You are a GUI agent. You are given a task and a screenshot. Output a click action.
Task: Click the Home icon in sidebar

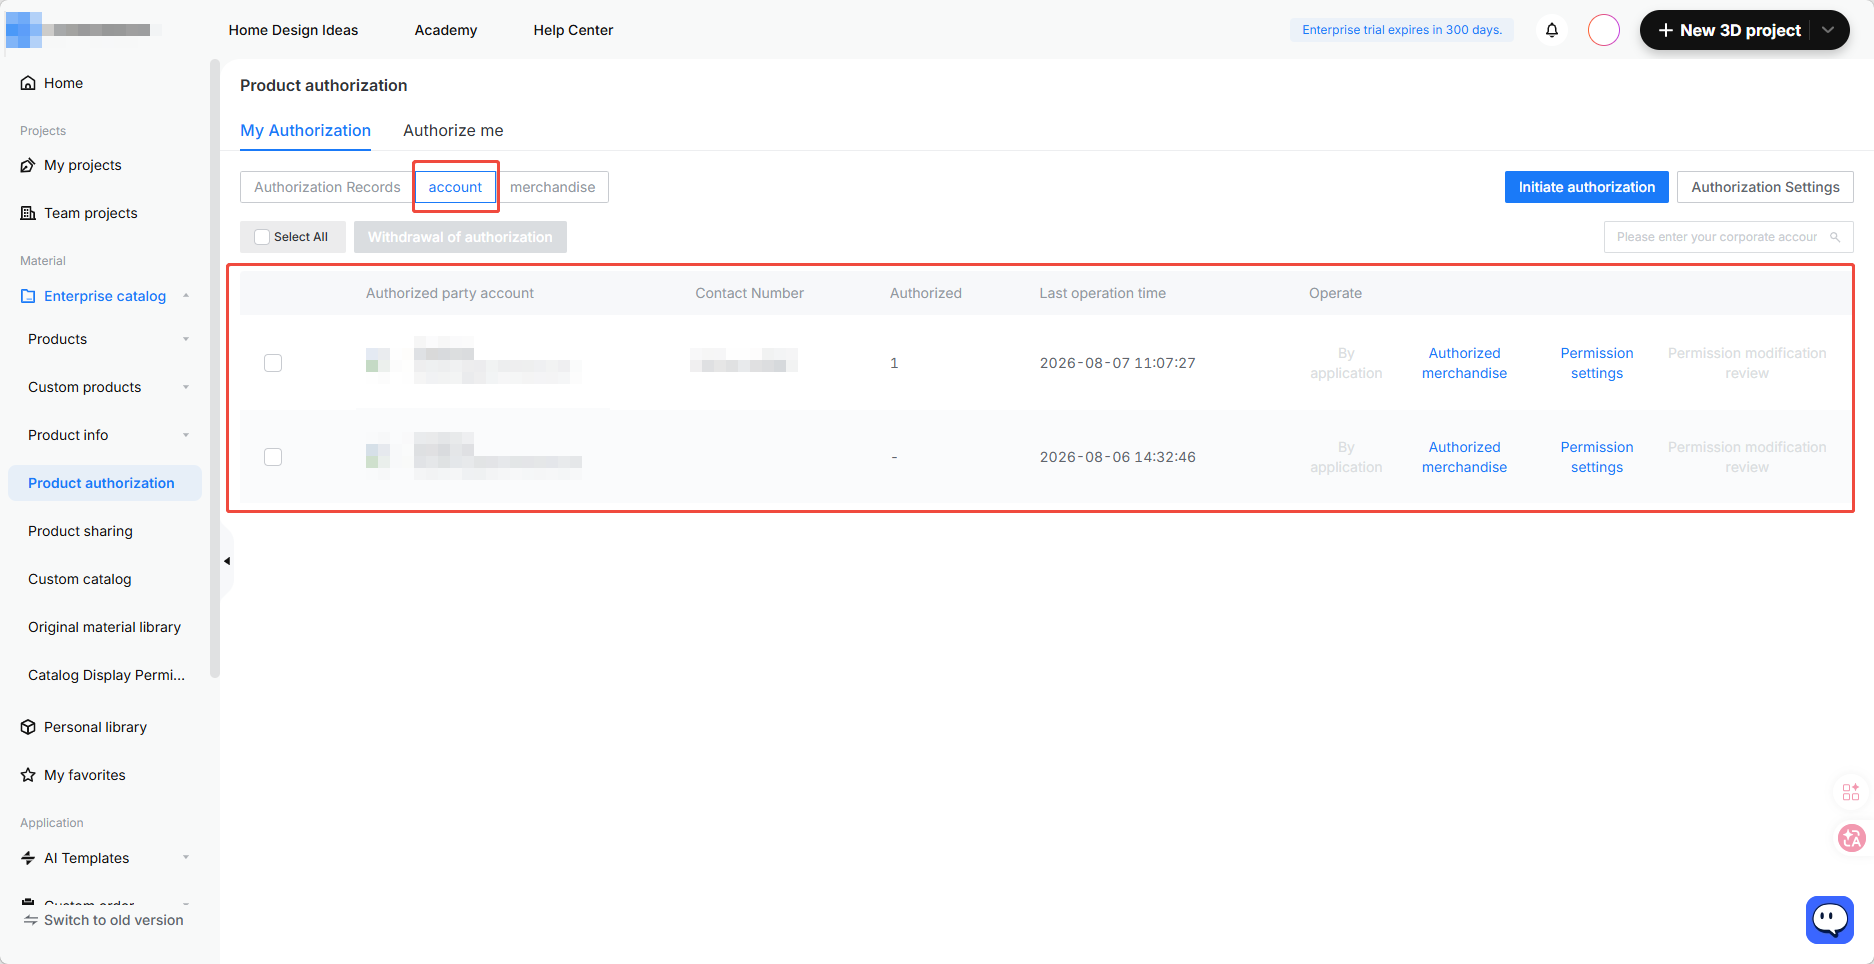click(x=28, y=83)
